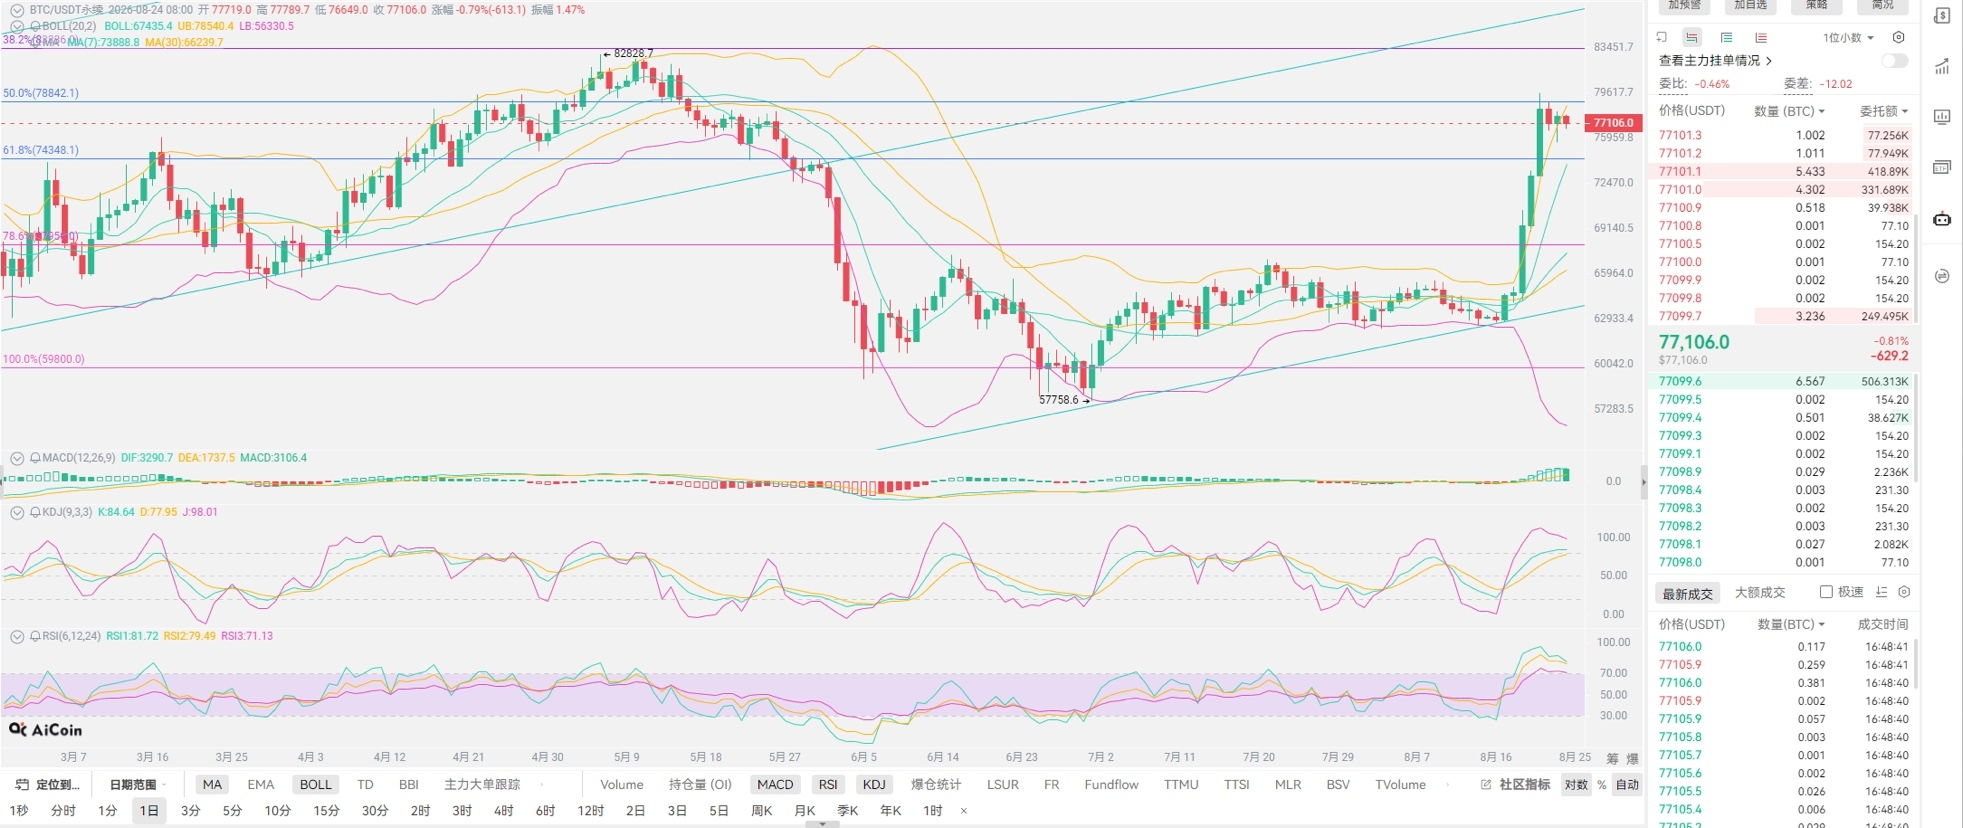Click the 加预警 button
This screenshot has width=1963, height=828.
(x=1685, y=5)
